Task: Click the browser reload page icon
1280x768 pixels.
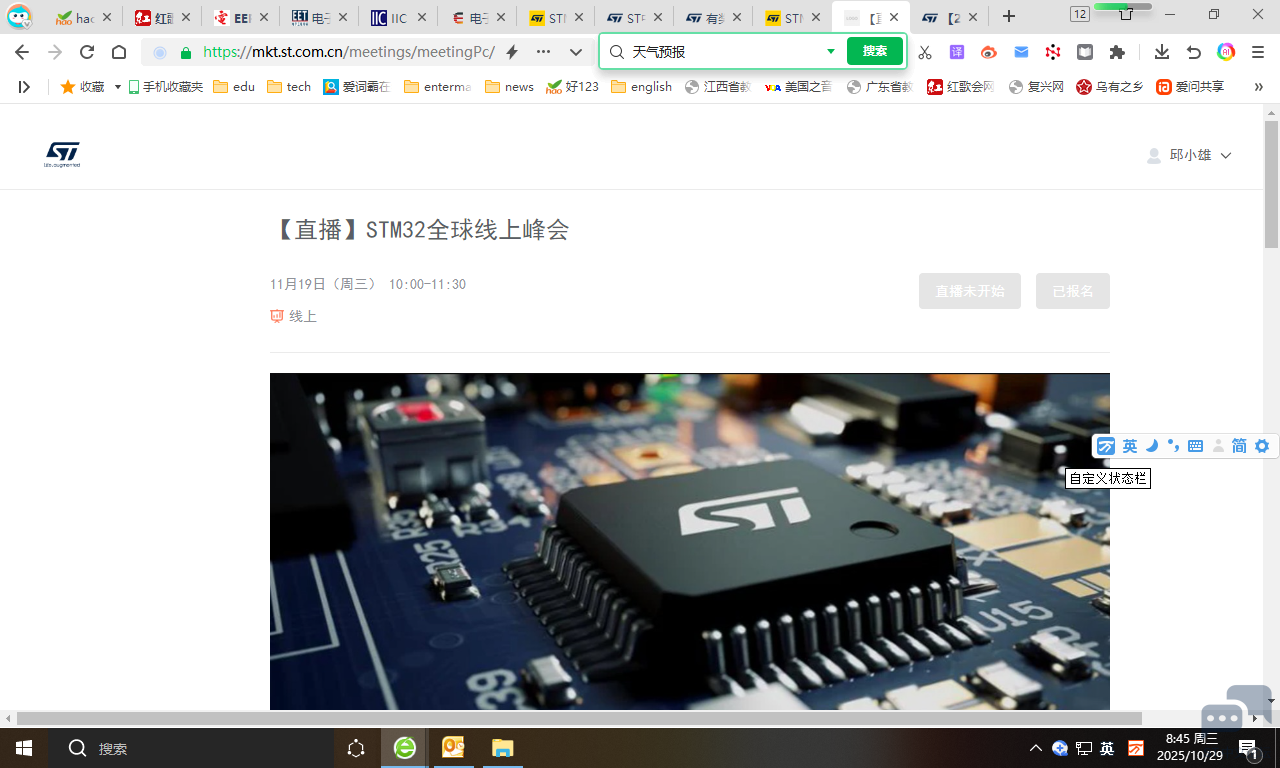Action: pos(87,52)
